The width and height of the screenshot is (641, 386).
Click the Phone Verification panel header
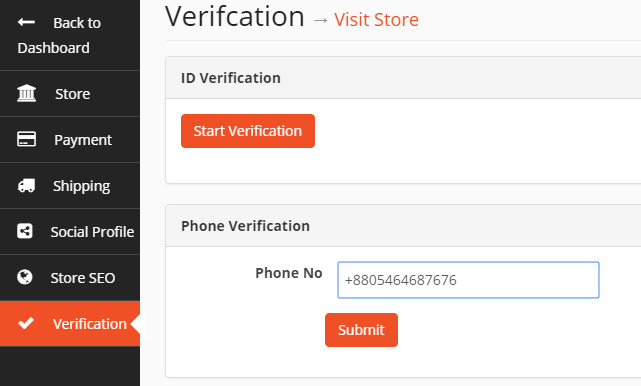pyautogui.click(x=403, y=226)
